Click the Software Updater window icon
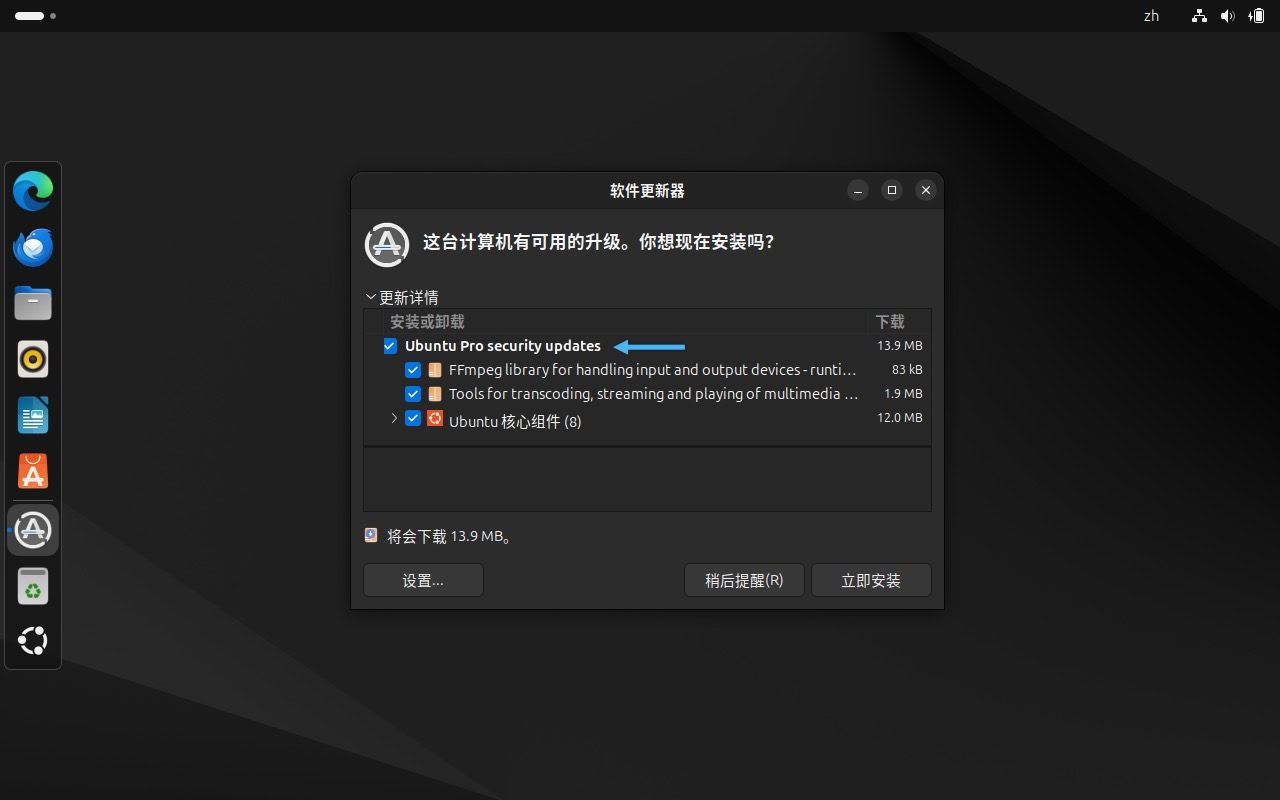The image size is (1280, 800). pos(386,243)
